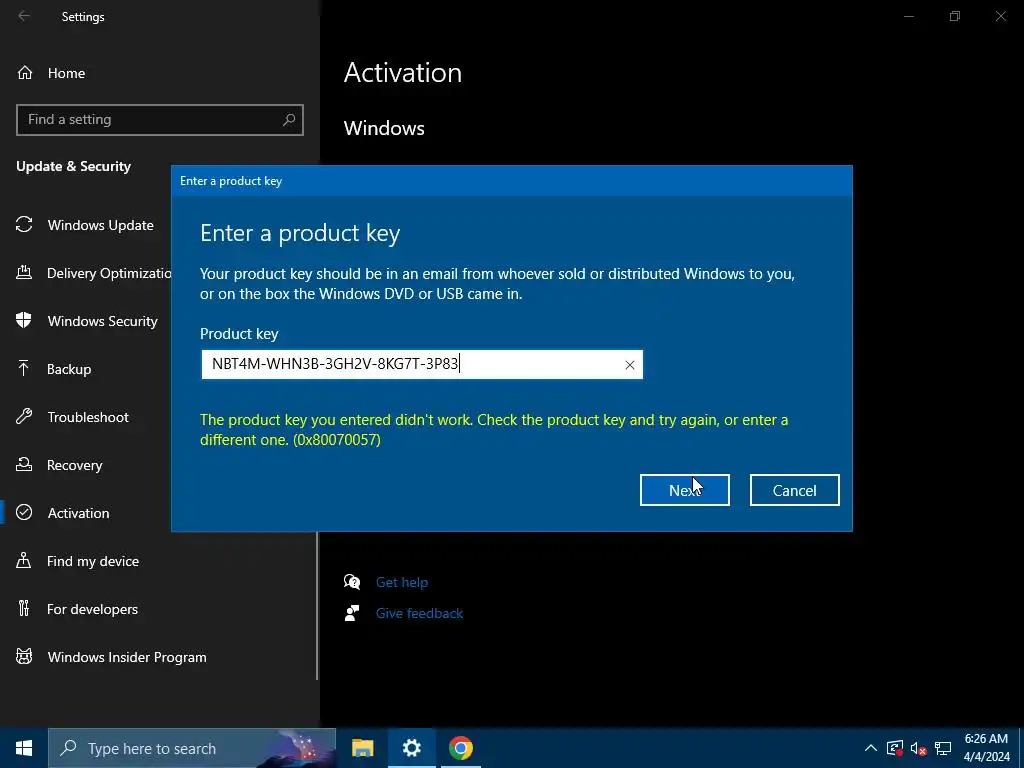Open the Windows Start menu
The height and width of the screenshot is (768, 1024).
point(24,748)
